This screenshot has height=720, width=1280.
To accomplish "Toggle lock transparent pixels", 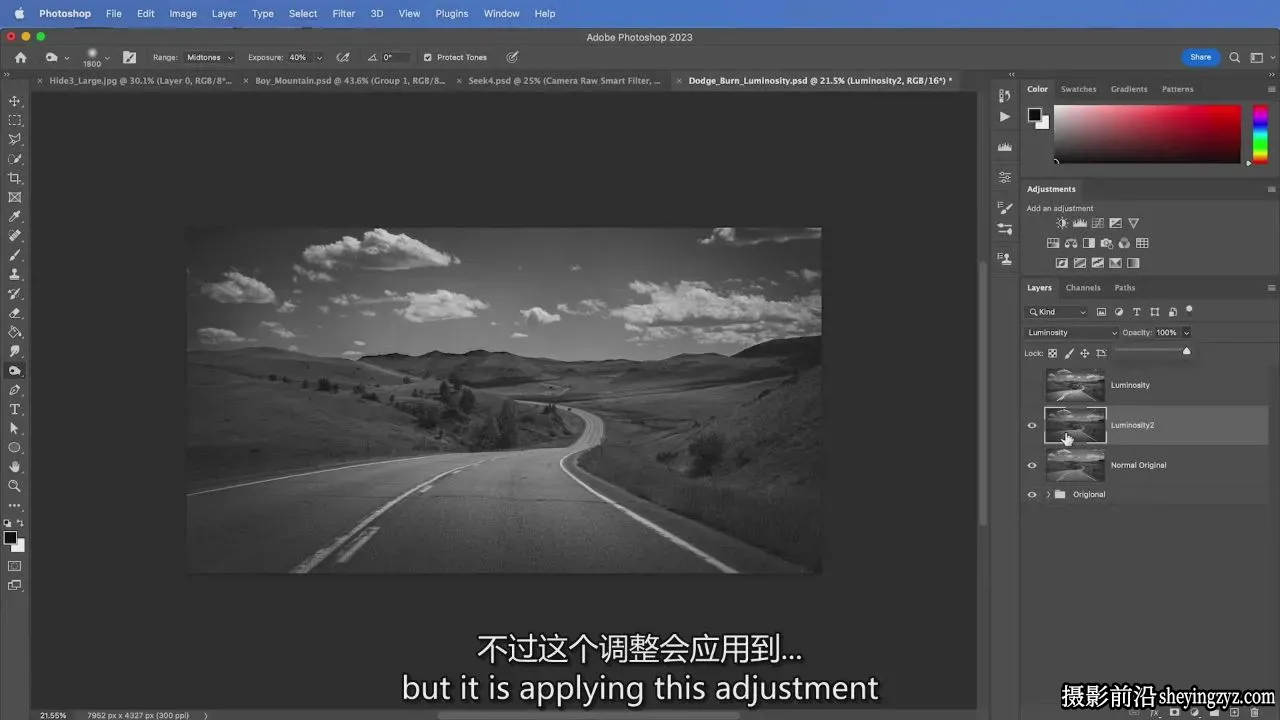I will point(1053,353).
